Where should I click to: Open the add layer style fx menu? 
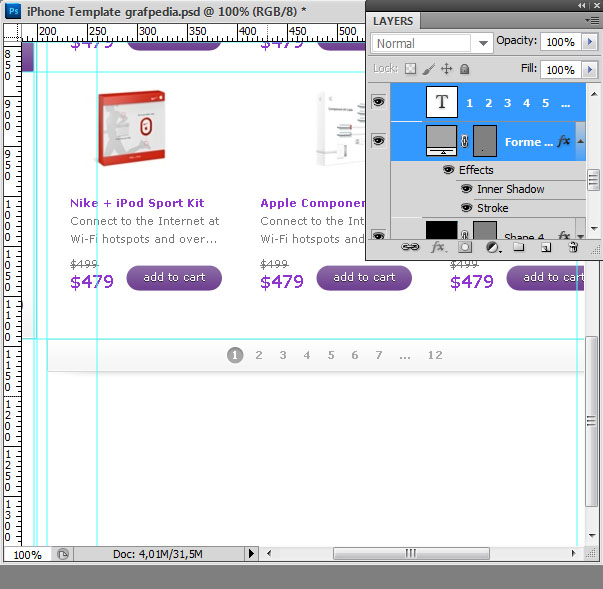point(438,247)
